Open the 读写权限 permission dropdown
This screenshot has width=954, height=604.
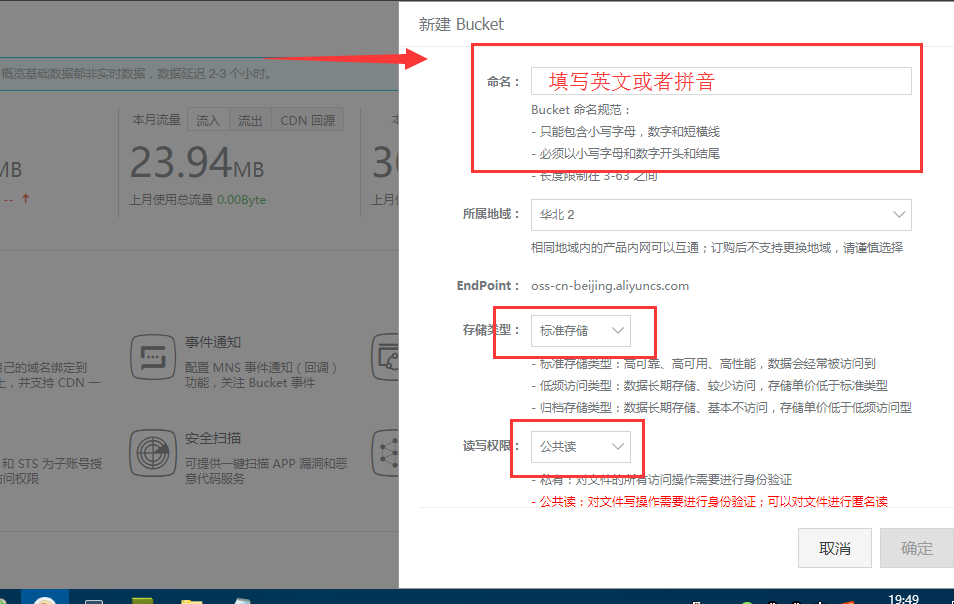(580, 446)
